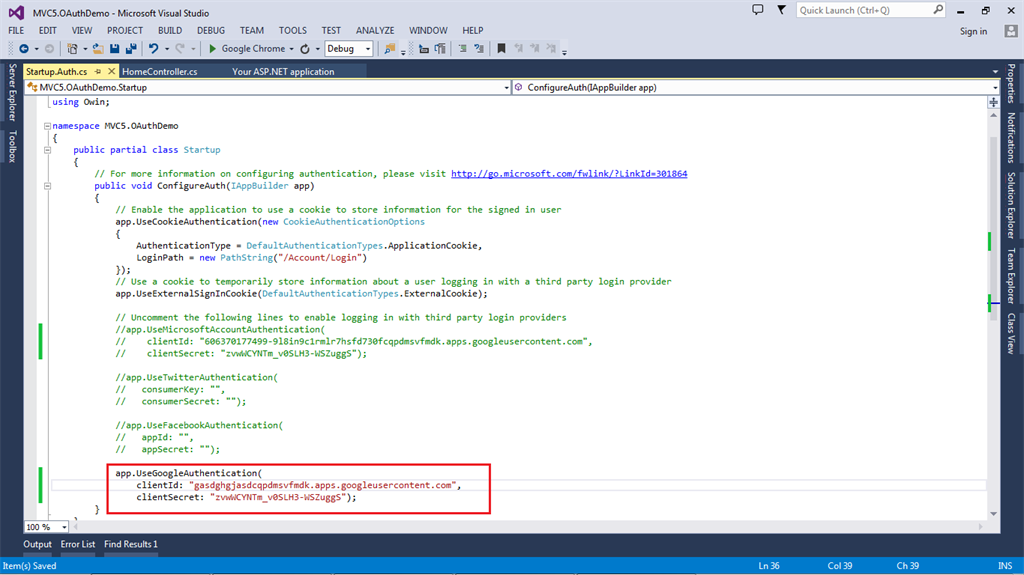Start debugging with green play icon
The width and height of the screenshot is (1024, 575).
213,48
